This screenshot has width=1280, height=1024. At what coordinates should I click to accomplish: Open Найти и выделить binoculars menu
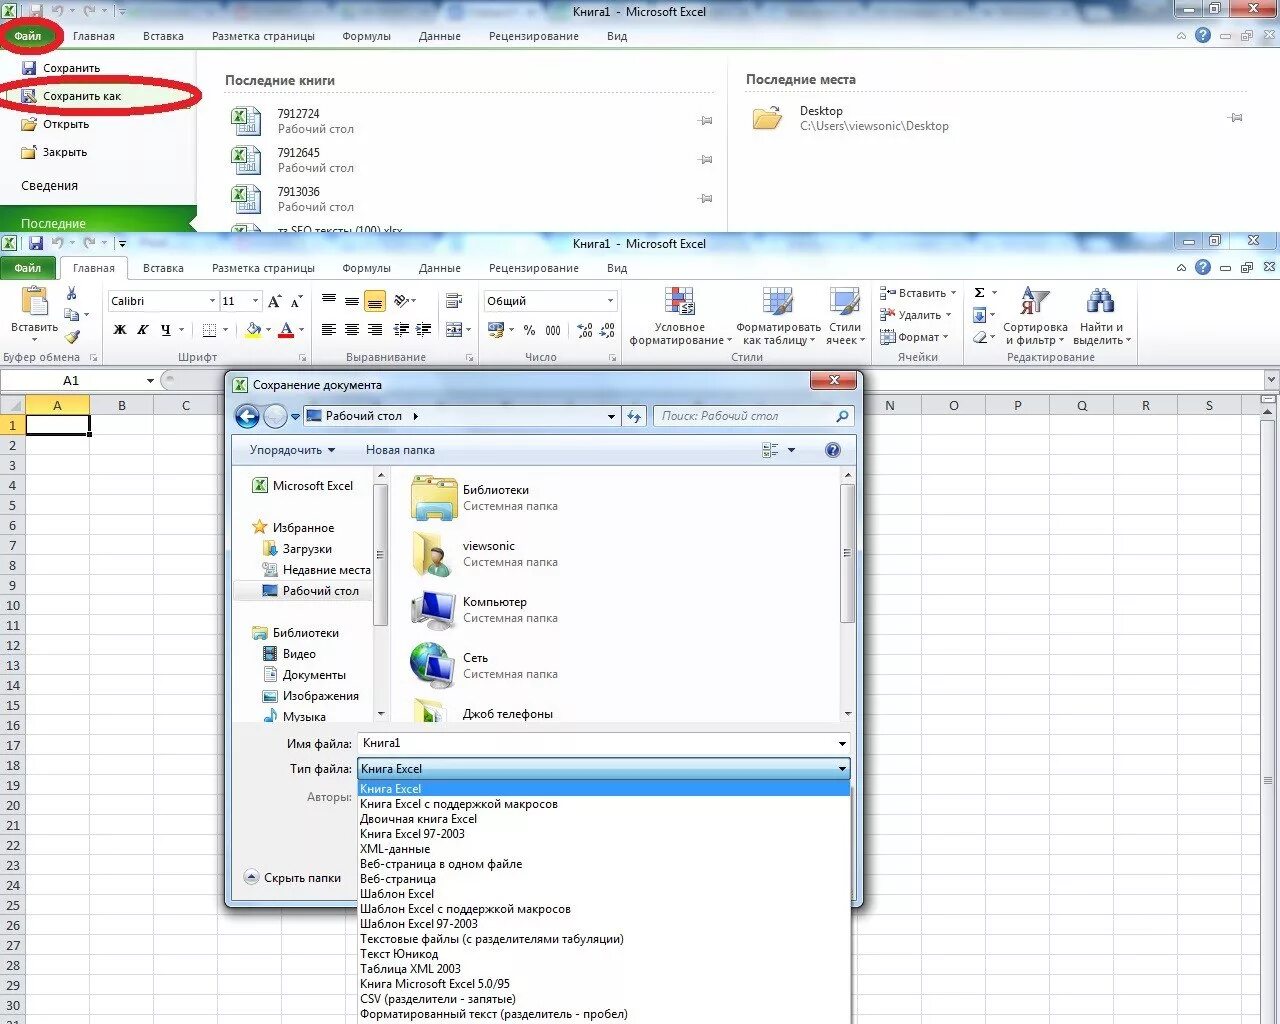(1101, 316)
